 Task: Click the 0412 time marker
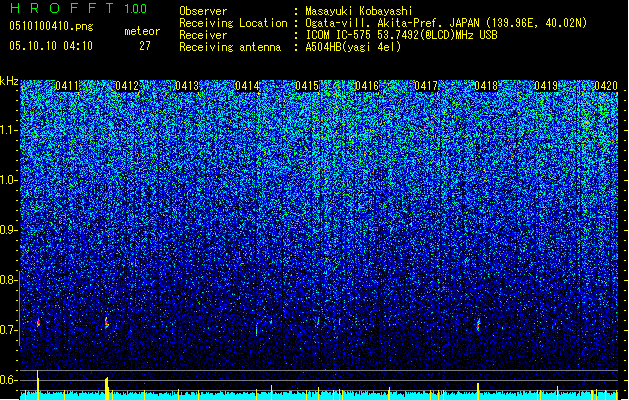127,86
